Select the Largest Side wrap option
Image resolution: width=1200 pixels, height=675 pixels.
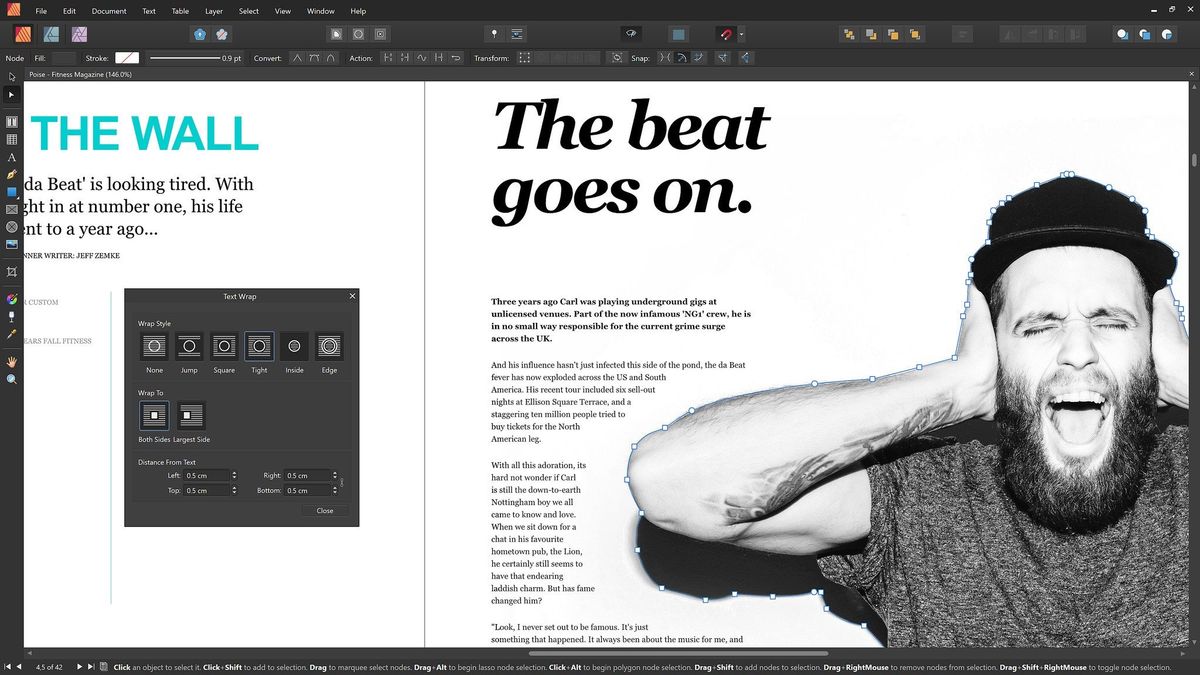(191, 413)
